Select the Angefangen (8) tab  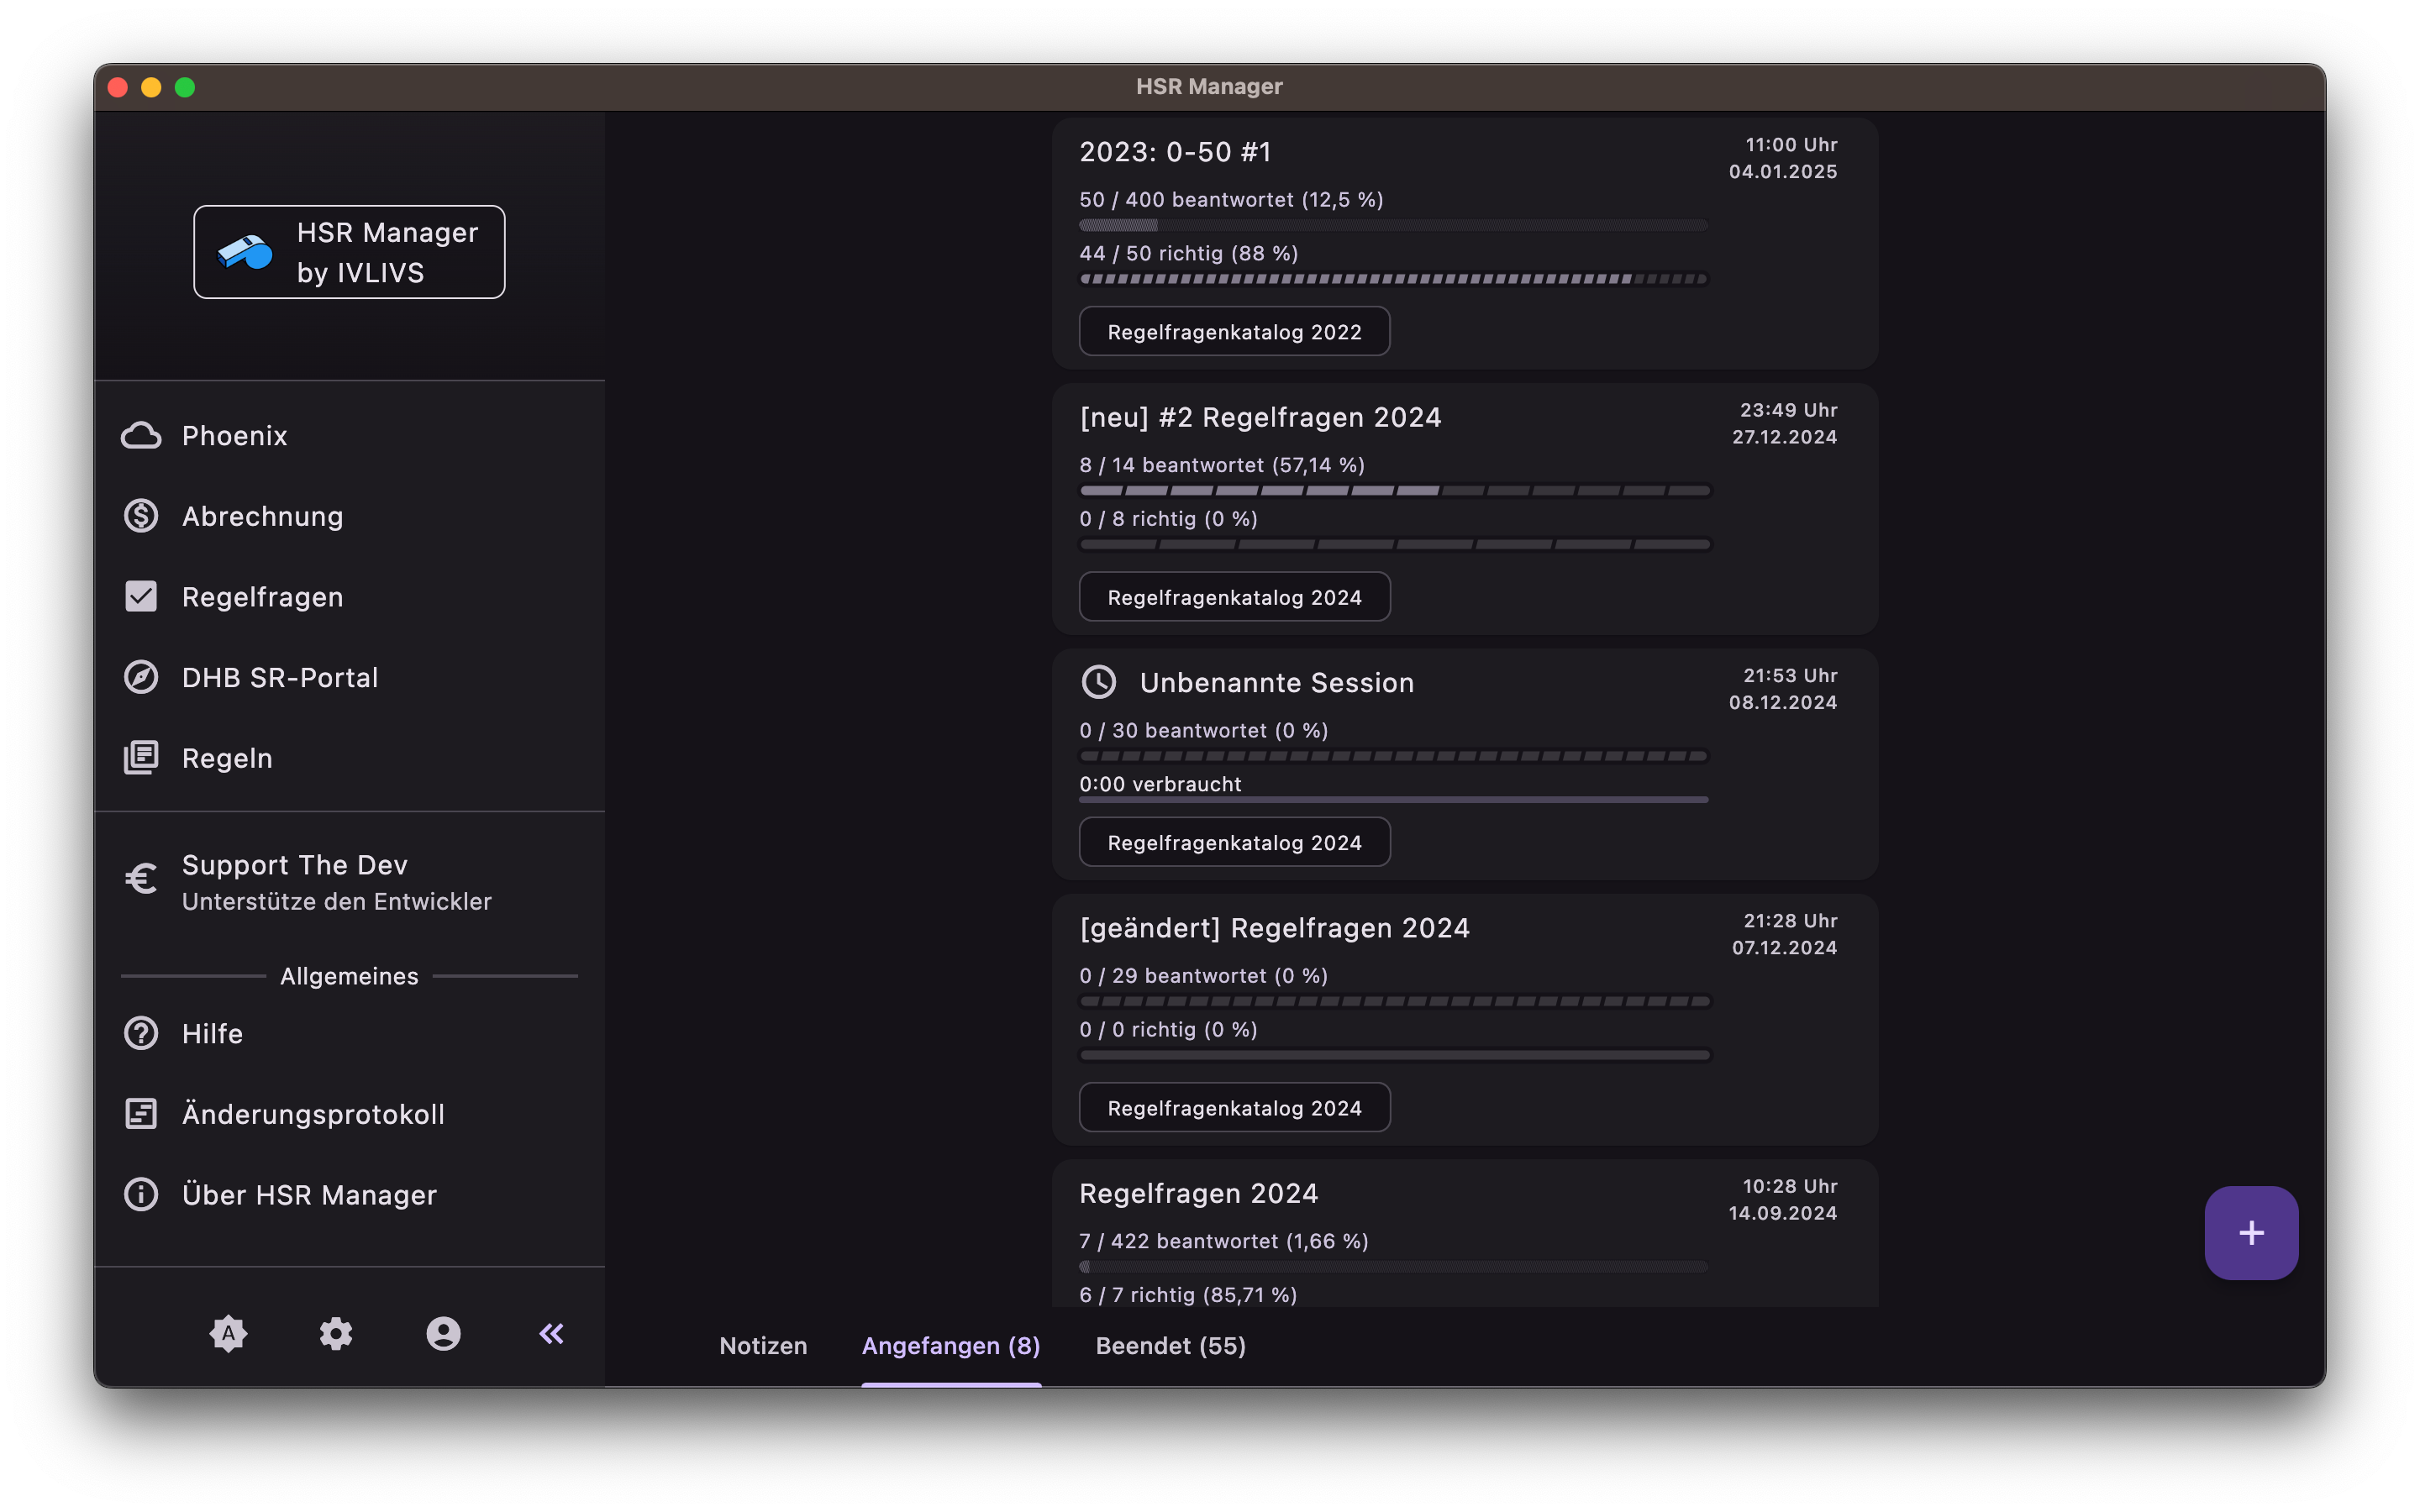(951, 1346)
